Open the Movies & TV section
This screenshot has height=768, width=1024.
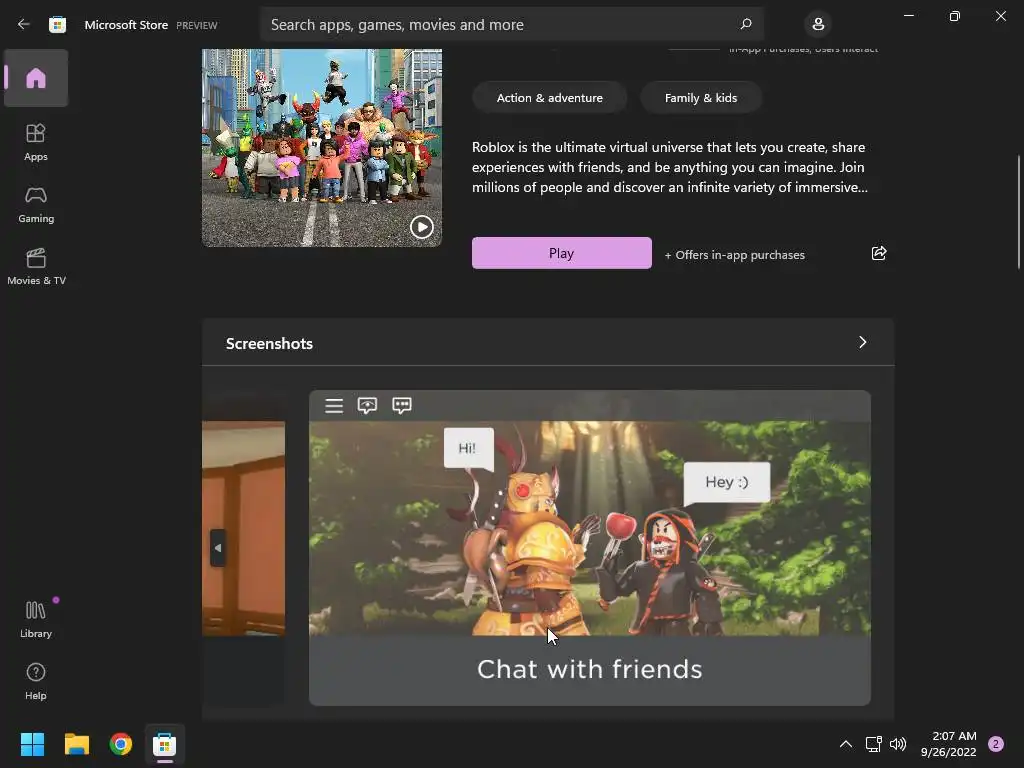[x=36, y=266]
